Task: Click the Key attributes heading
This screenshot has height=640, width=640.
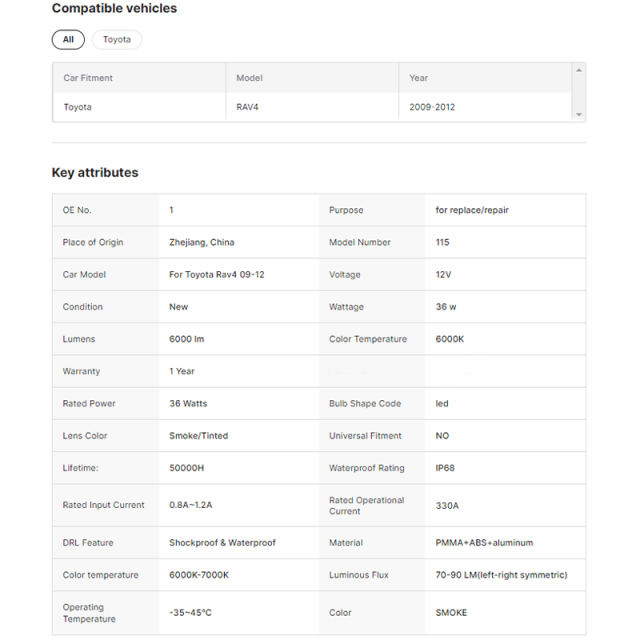Action: tap(95, 173)
